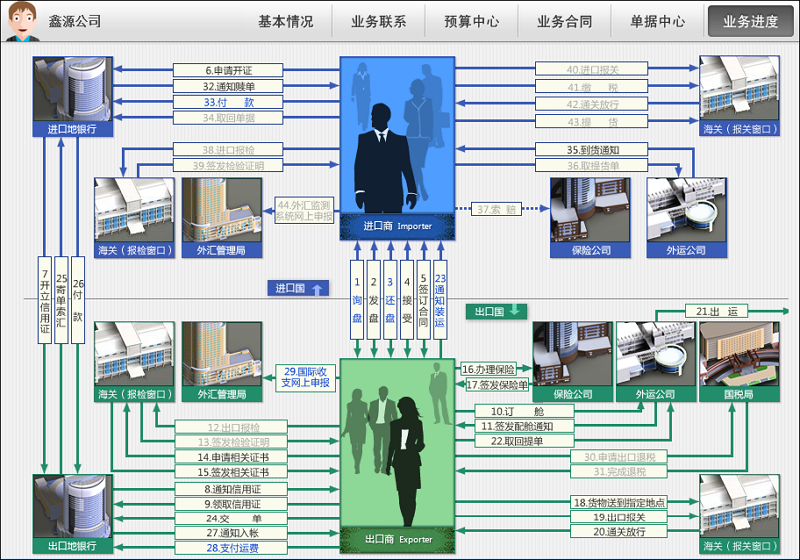This screenshot has height=560, width=800.
Task: Click the 进口商 Importer figure image
Action: tap(398, 140)
